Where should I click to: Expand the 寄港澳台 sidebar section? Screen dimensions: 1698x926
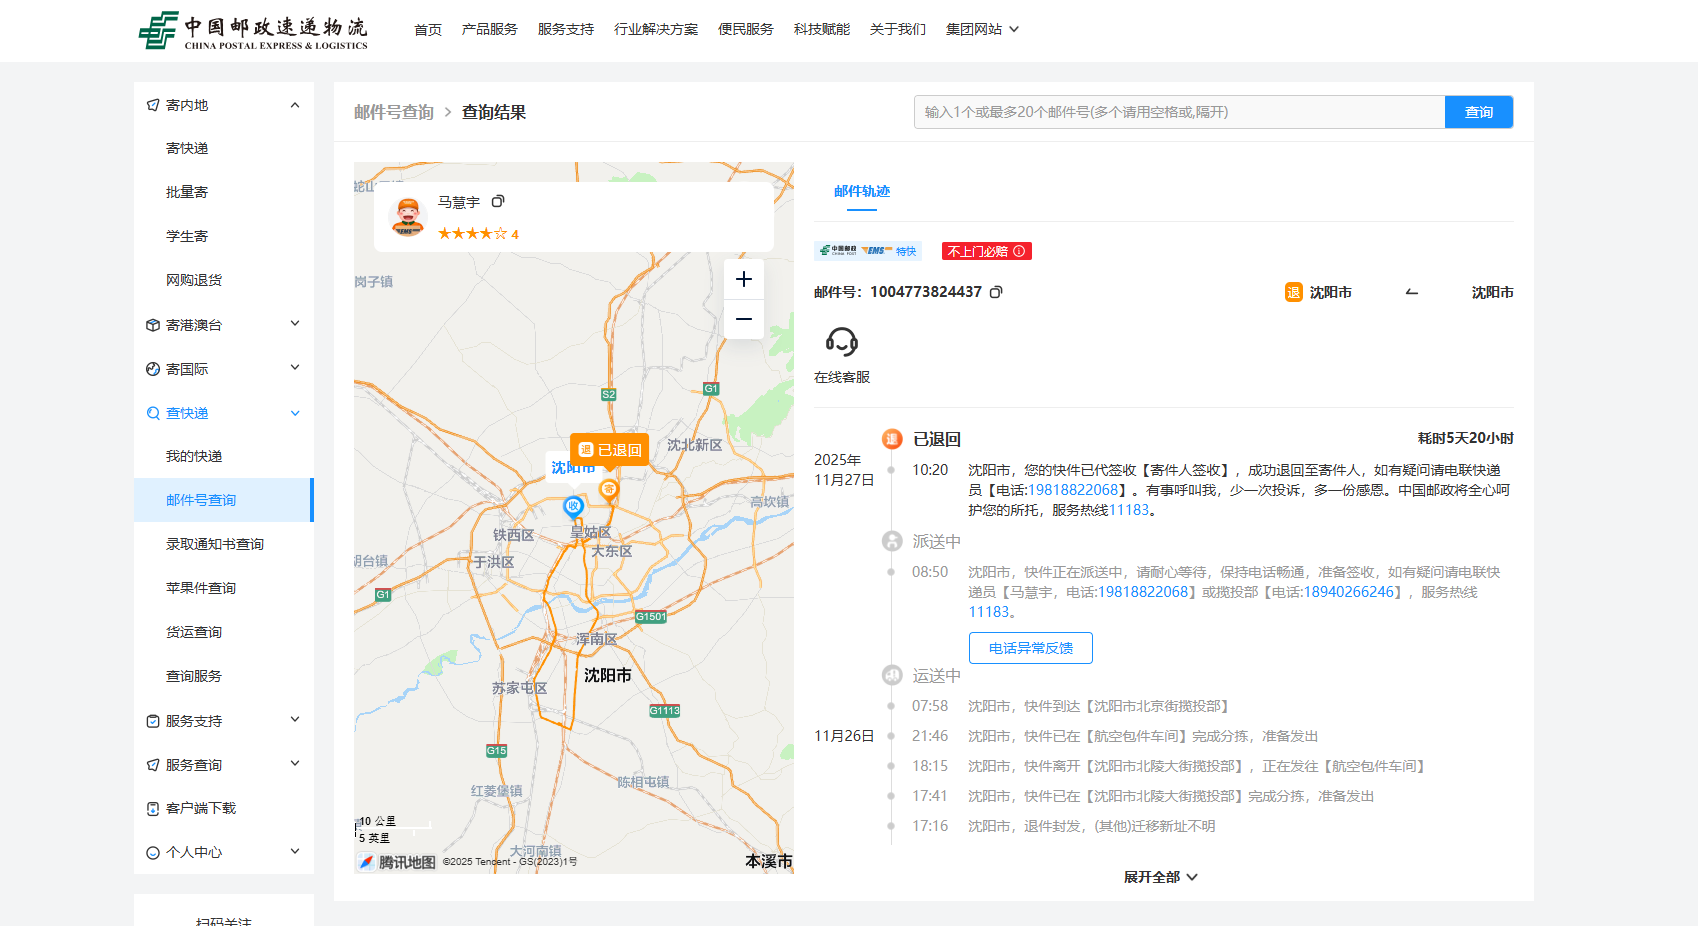point(294,324)
